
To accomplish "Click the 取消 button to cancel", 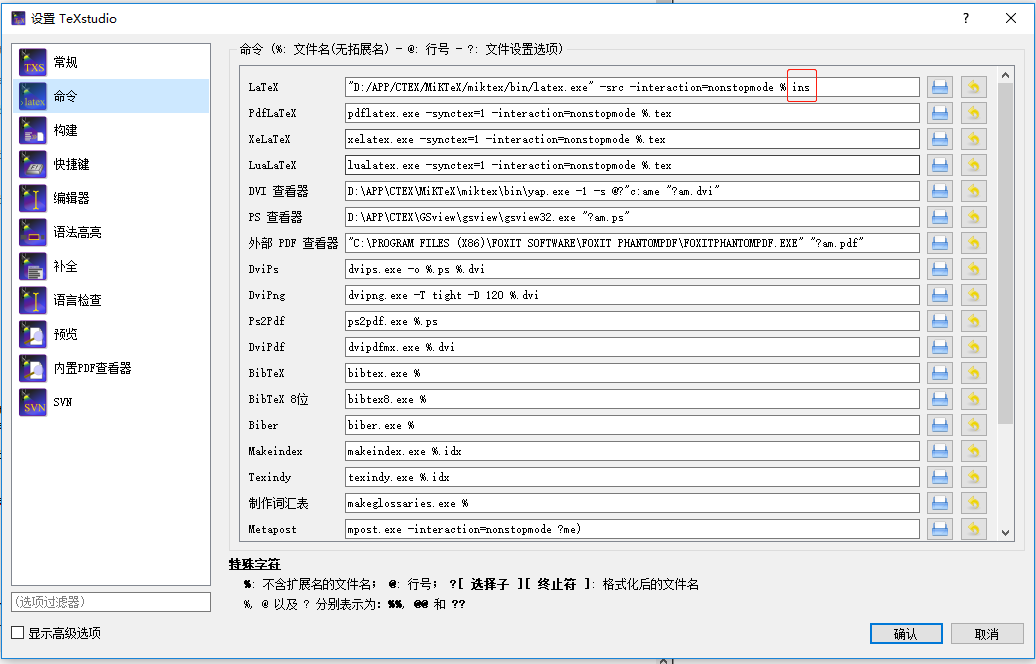I will tap(987, 633).
